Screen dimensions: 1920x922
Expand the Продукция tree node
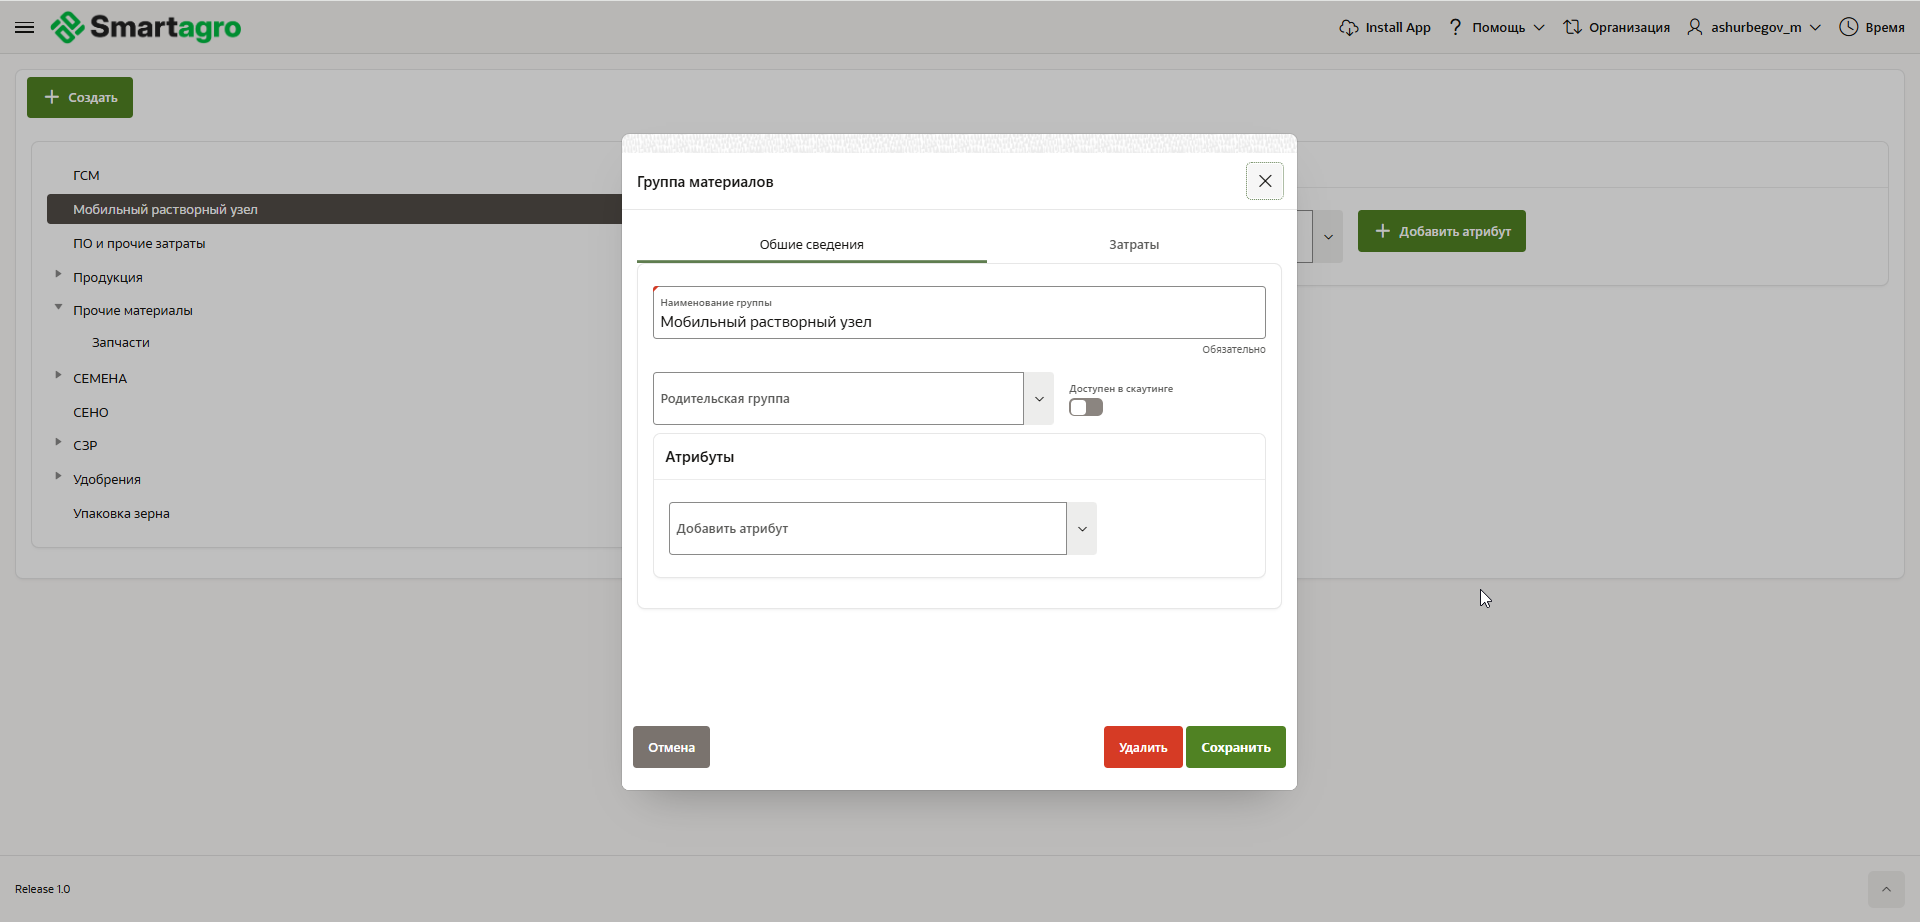coord(58,274)
